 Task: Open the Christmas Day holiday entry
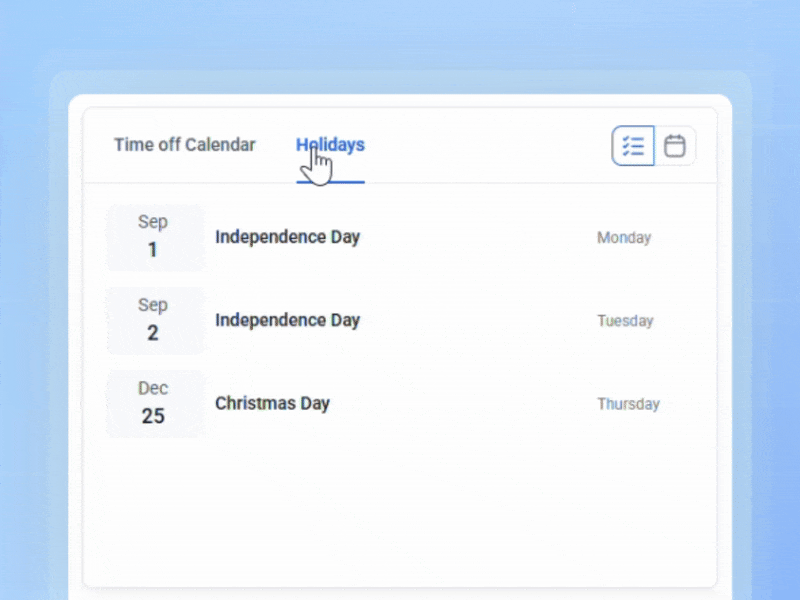coord(272,404)
